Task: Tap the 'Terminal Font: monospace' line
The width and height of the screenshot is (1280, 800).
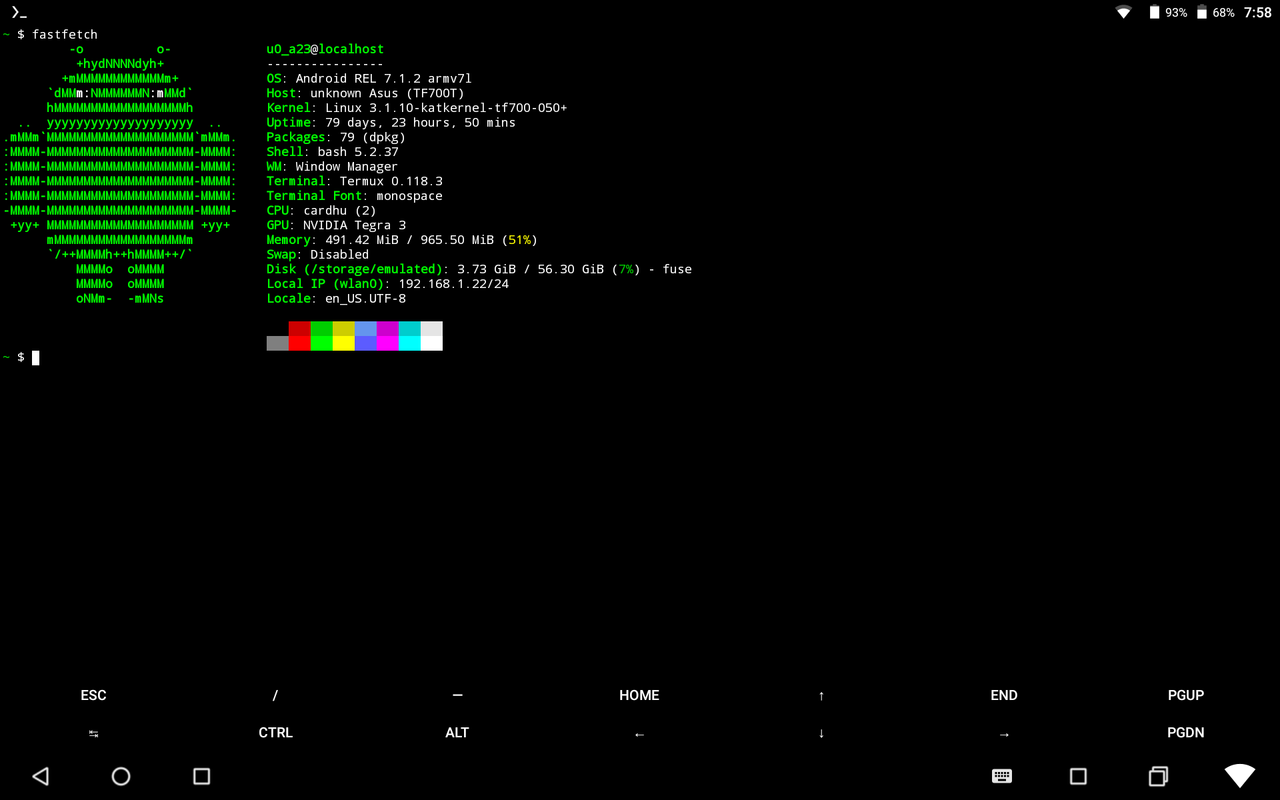Action: pos(355,196)
